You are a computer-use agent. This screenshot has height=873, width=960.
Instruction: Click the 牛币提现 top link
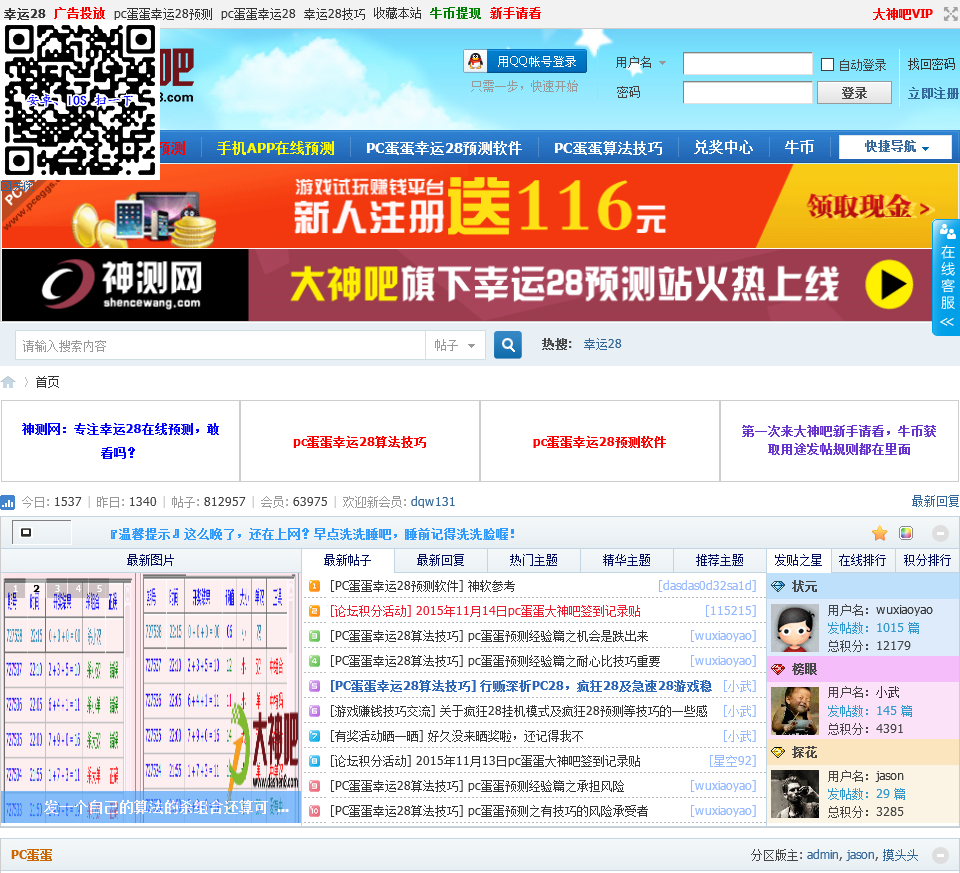click(456, 13)
